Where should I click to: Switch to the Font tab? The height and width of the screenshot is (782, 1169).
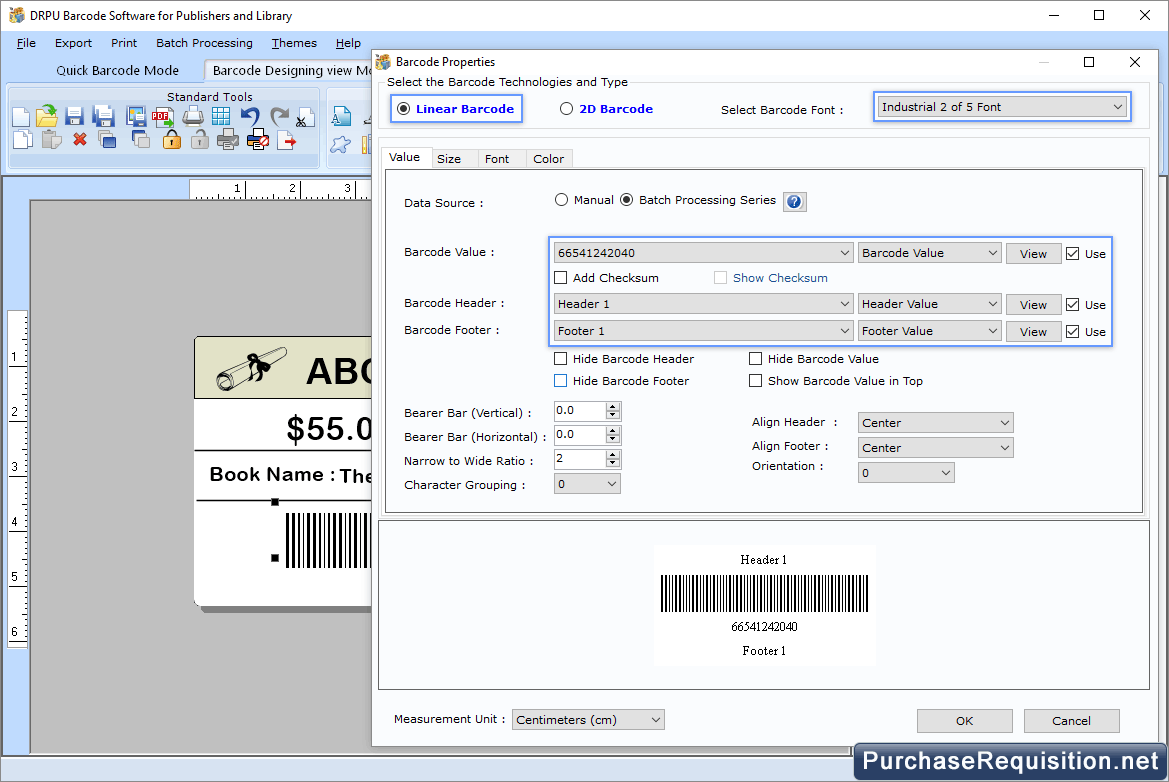click(x=500, y=158)
